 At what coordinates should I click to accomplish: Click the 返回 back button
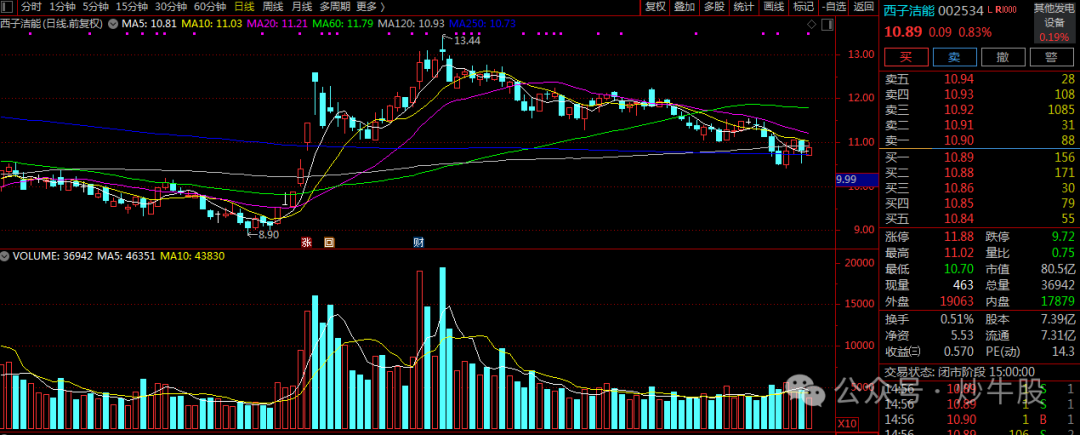[x=864, y=7]
